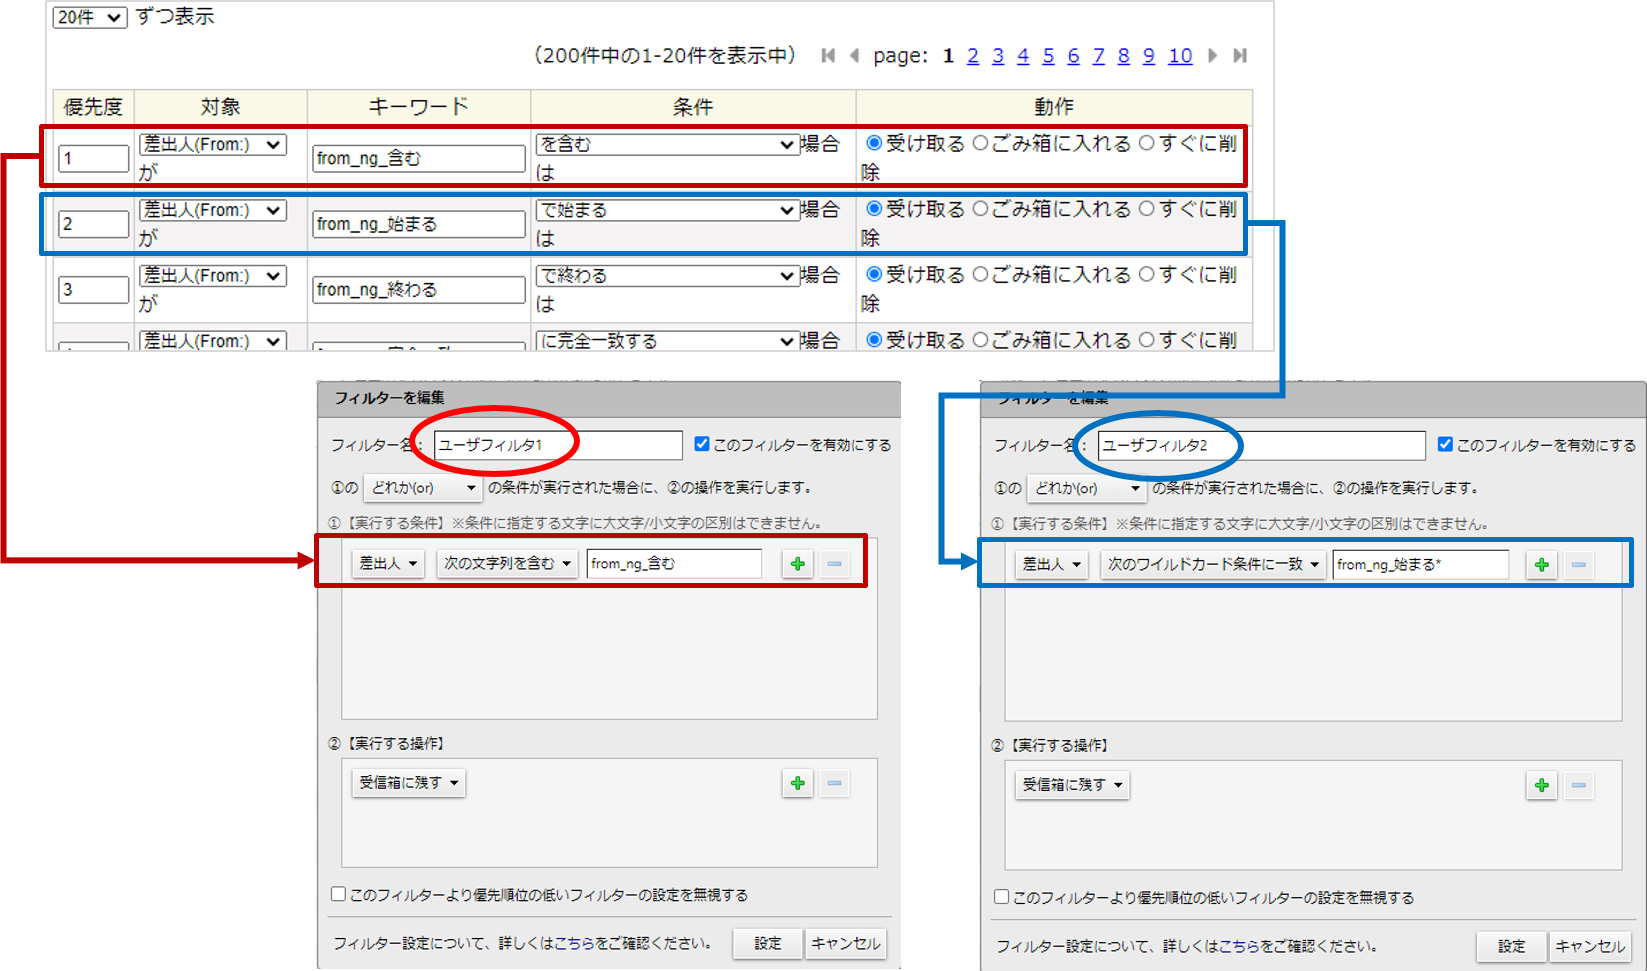Click キャンセル button in ユーザフィルタ2 dialog
Screen dimensions: 1647x971
(x=1589, y=946)
